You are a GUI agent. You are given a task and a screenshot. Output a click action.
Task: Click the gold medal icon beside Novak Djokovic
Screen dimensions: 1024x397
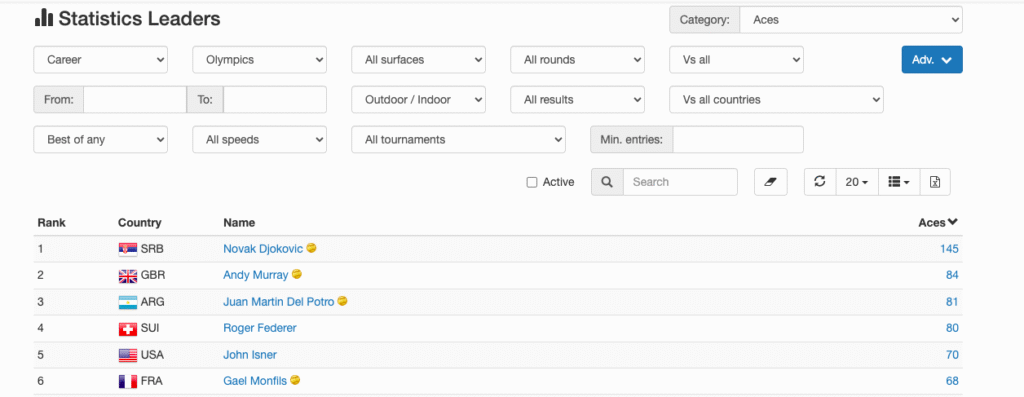[x=312, y=248]
